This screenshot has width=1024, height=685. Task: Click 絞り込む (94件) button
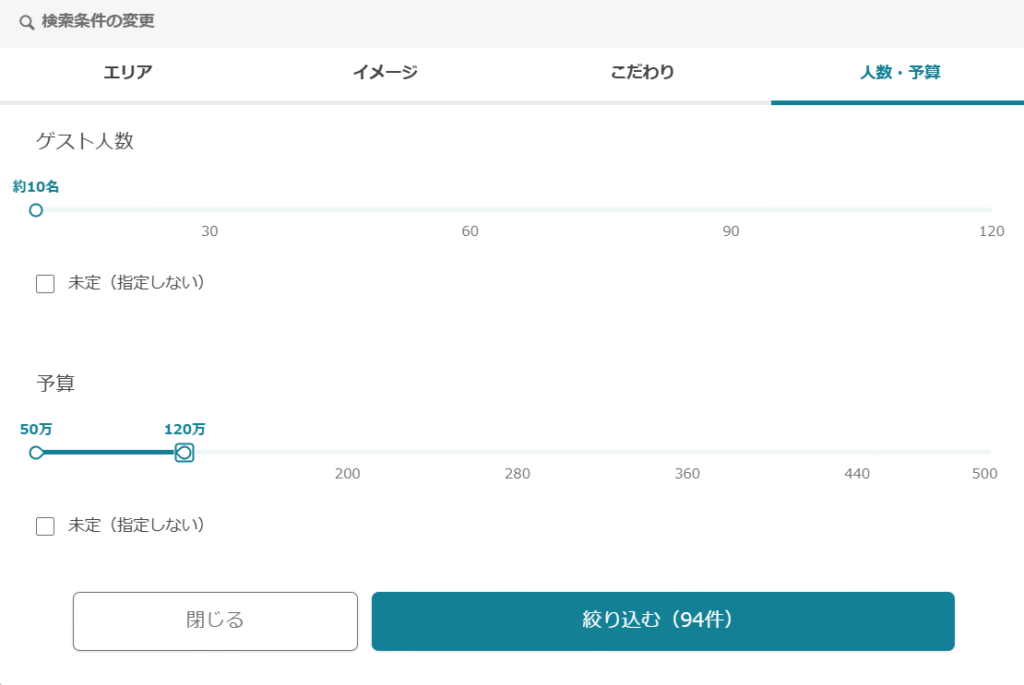tap(663, 621)
